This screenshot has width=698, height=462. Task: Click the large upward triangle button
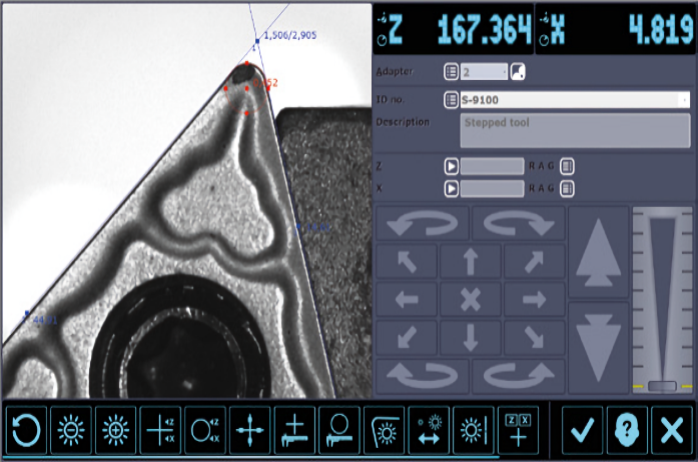pyautogui.click(x=598, y=252)
